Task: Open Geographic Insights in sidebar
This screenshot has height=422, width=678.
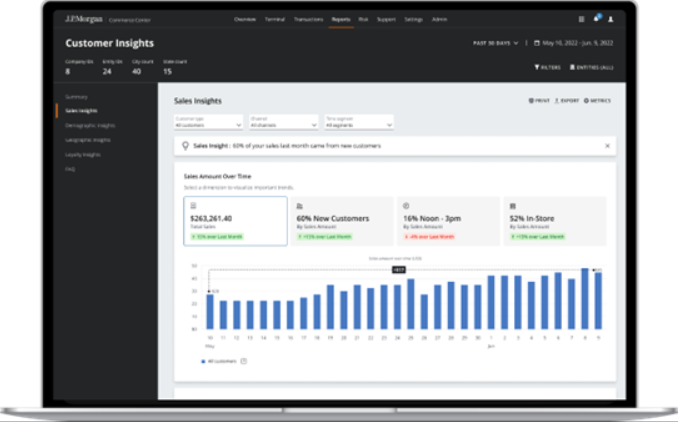Action: point(88,140)
